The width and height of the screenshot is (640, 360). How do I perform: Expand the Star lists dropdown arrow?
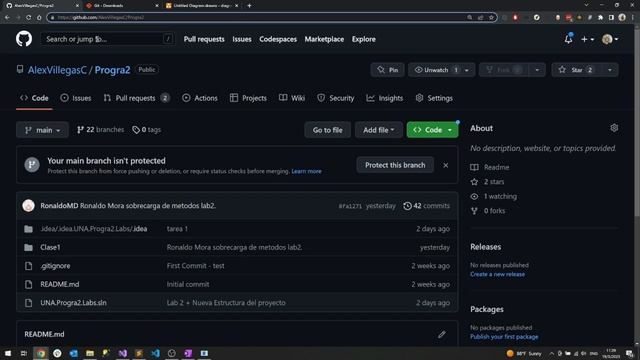point(610,70)
